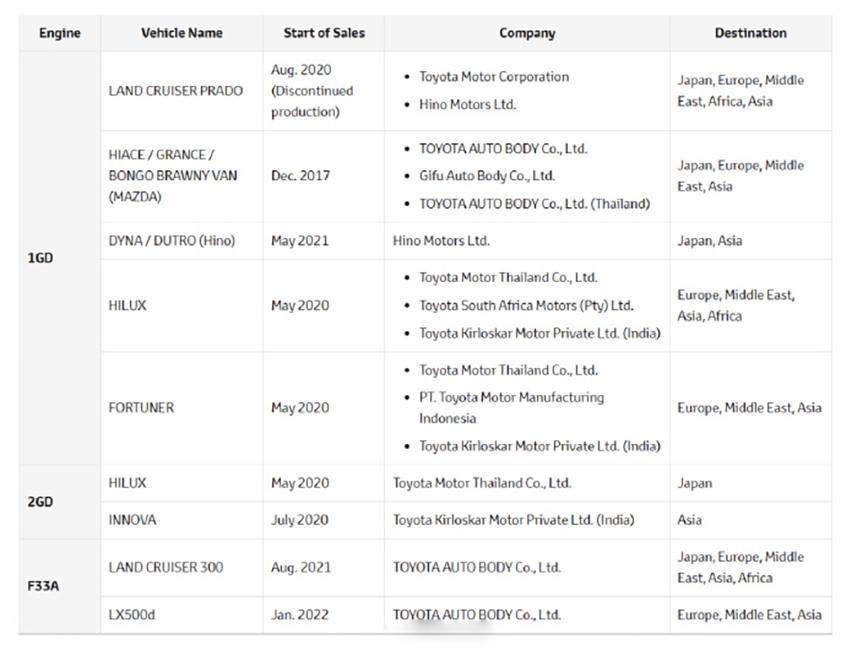The width and height of the screenshot is (846, 650).
Task: Click the LX500d vehicle name
Action: point(132,615)
